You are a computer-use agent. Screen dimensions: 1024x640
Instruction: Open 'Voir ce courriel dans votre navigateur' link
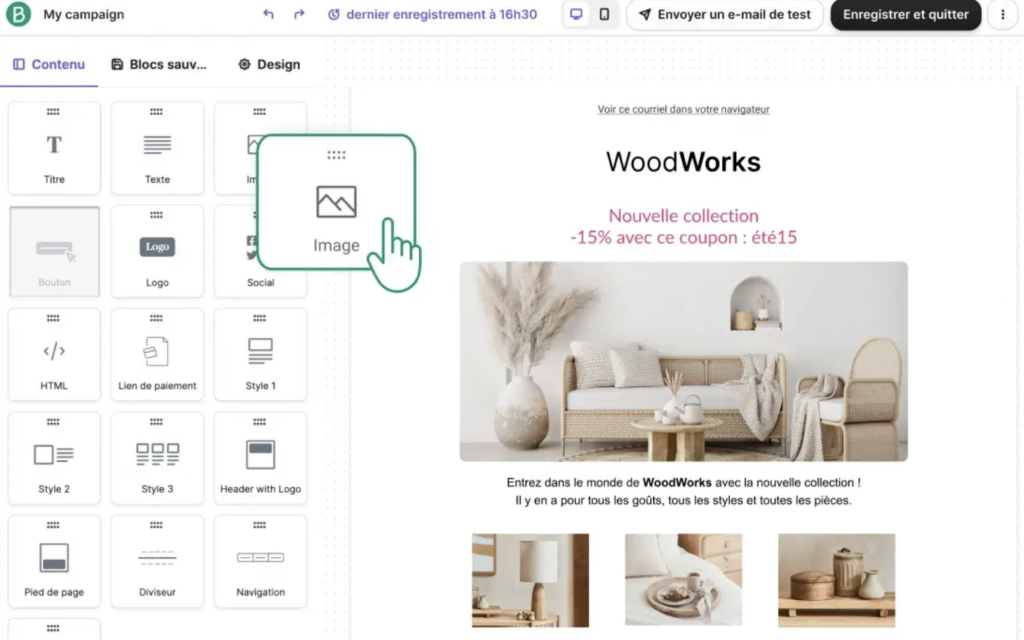(683, 109)
